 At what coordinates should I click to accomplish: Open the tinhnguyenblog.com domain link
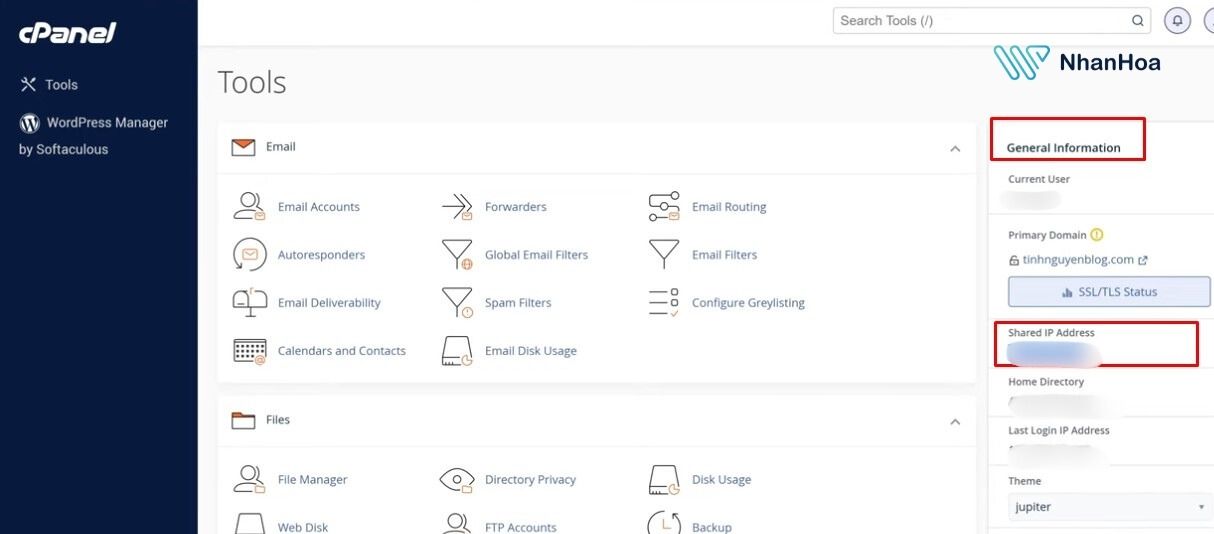click(1078, 260)
